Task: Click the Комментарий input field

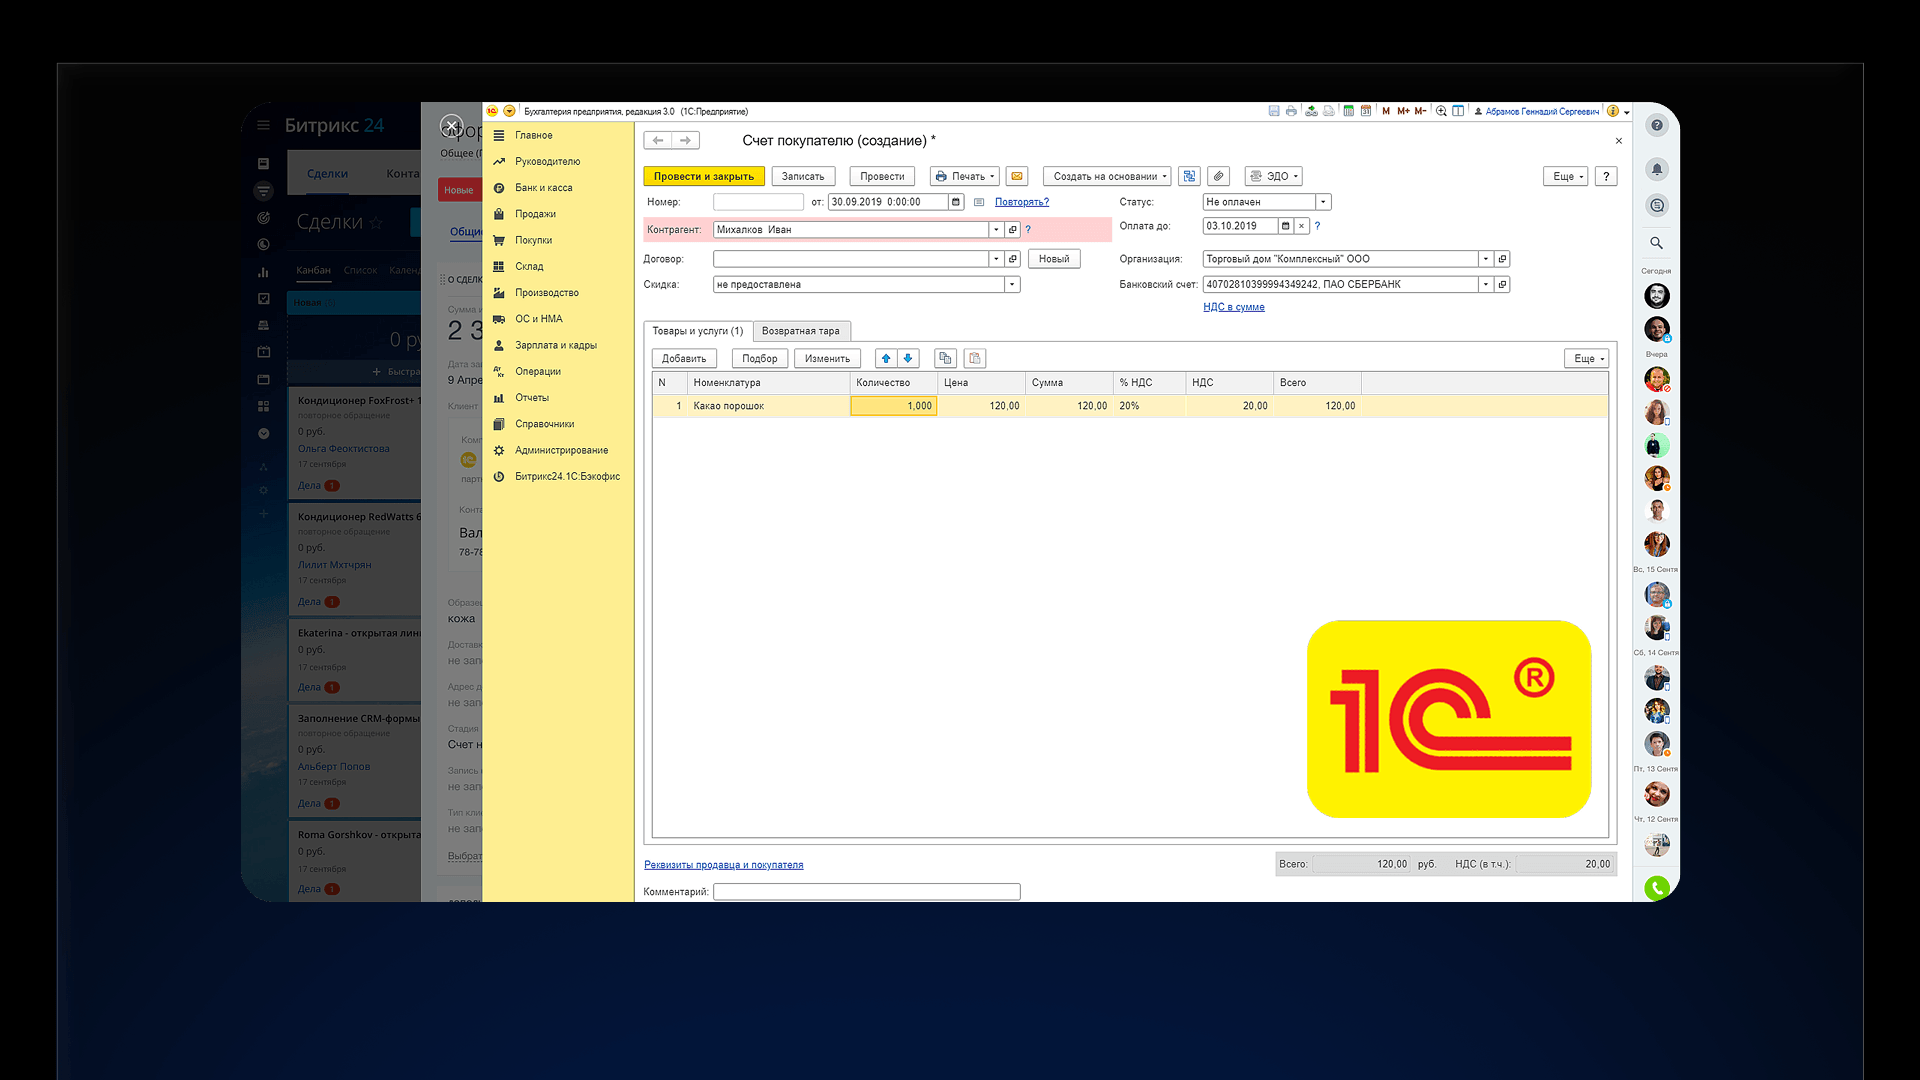Action: tap(867, 892)
